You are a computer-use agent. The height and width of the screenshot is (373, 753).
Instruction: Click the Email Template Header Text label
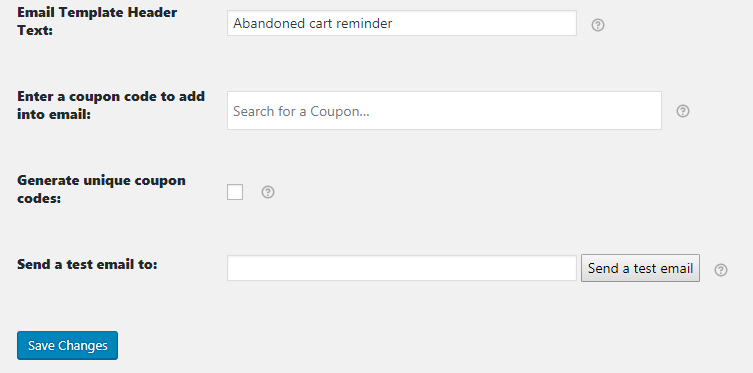point(97,21)
